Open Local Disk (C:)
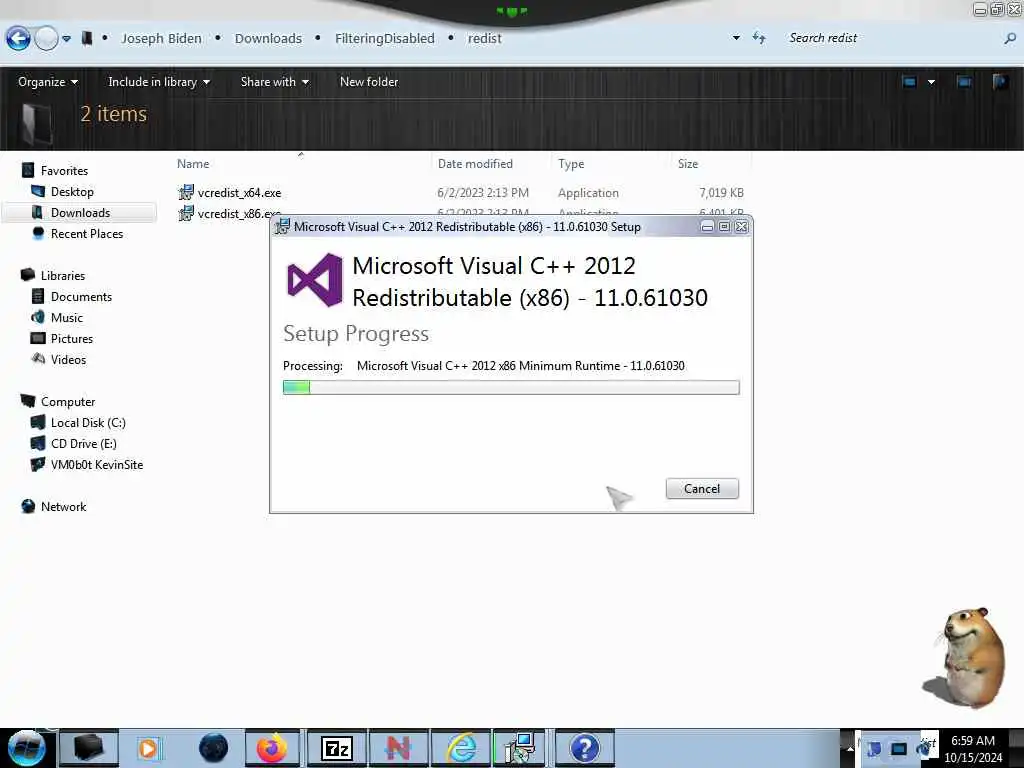This screenshot has height=768, width=1024. click(88, 423)
